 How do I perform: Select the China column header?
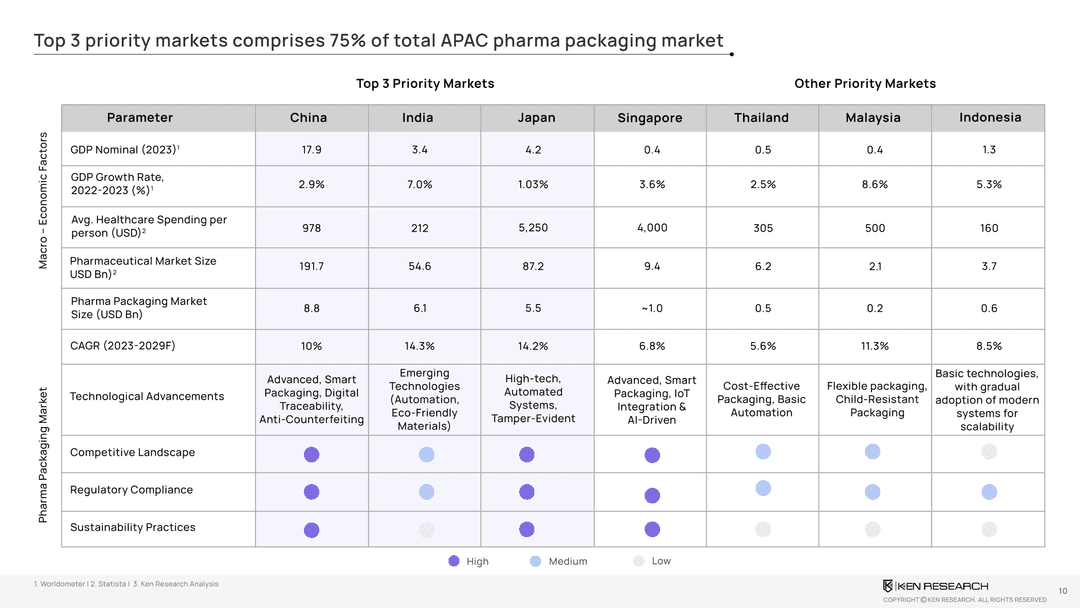click(308, 118)
